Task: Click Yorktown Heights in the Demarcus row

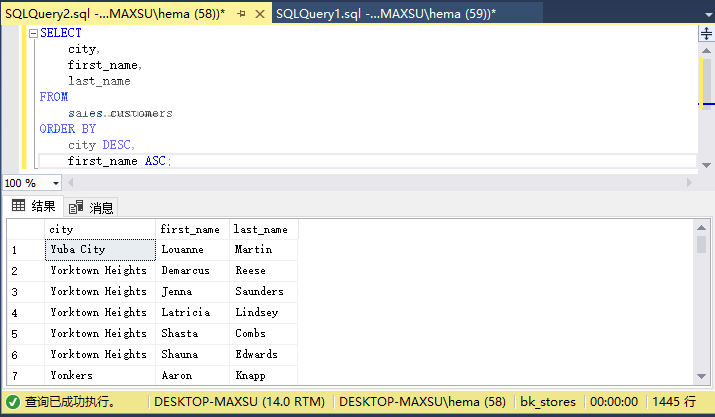Action: 100,271
